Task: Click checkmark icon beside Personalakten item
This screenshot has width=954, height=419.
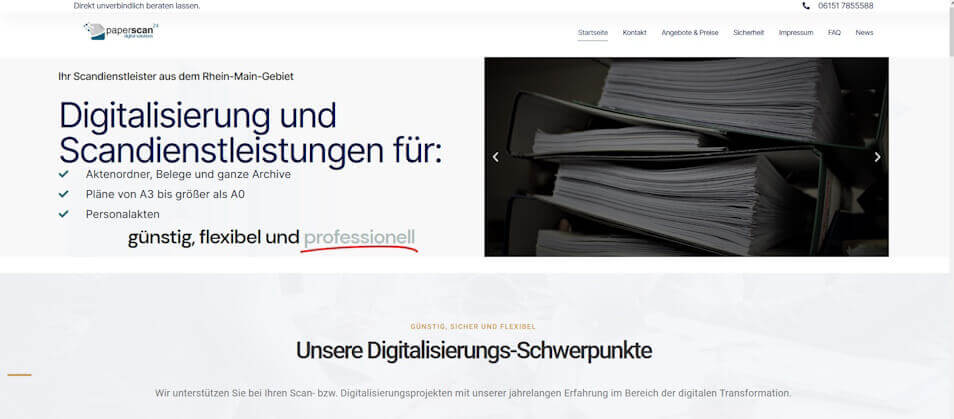Action: pos(63,214)
